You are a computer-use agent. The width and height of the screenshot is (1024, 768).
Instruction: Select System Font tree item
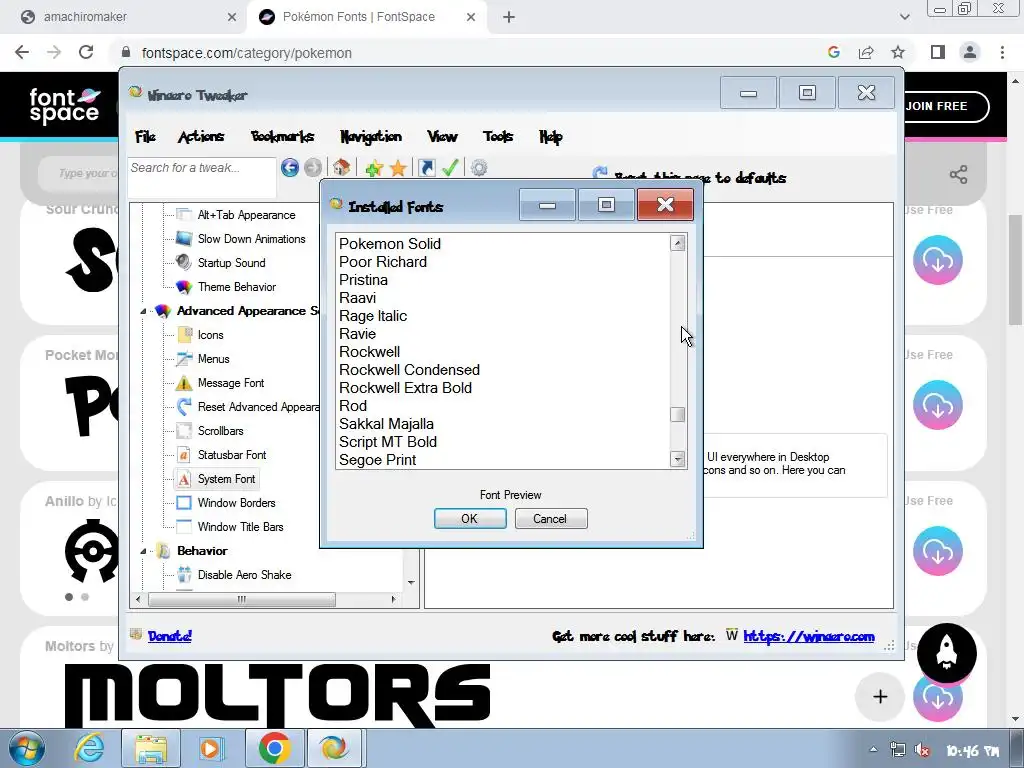[x=226, y=479]
